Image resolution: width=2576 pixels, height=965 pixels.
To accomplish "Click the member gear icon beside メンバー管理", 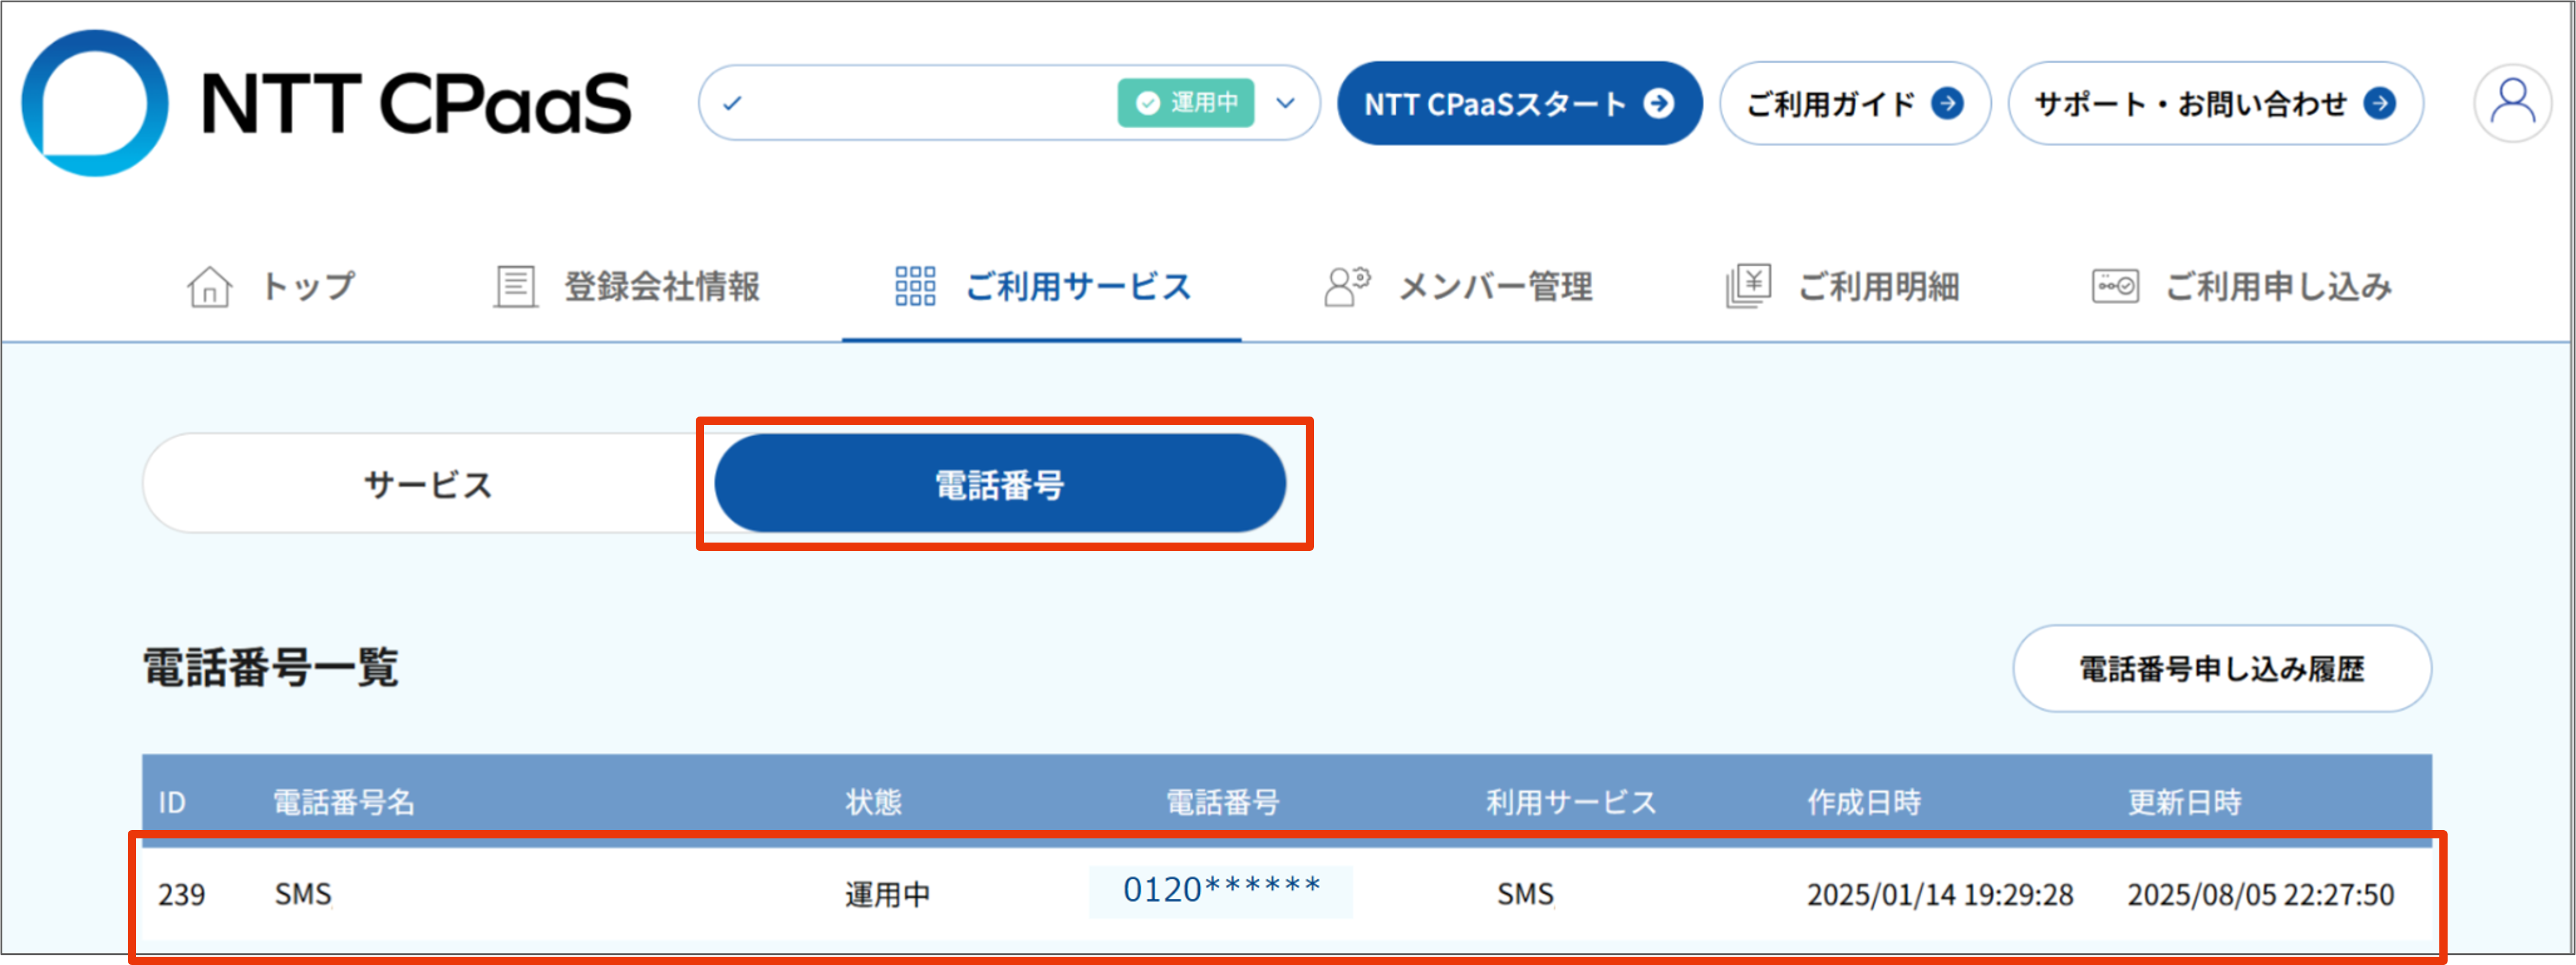I will click(1347, 287).
